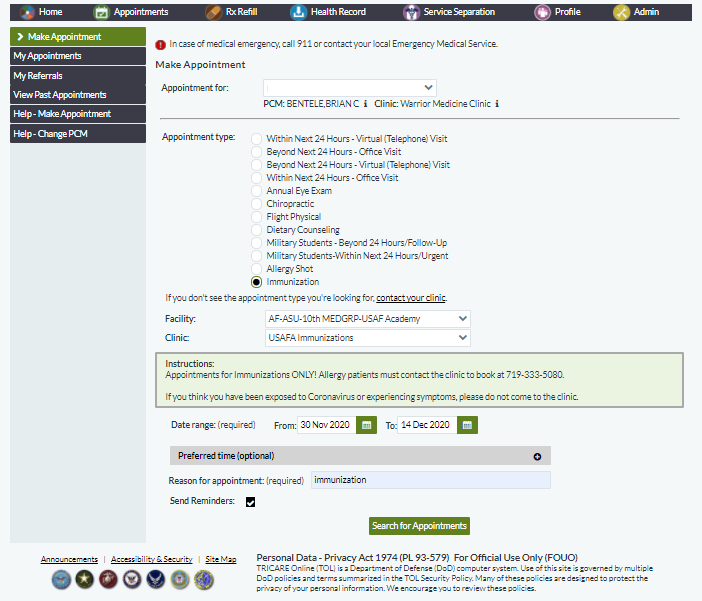702x601 pixels.
Task: Open My Referrals in the sidebar
Action: point(78,76)
